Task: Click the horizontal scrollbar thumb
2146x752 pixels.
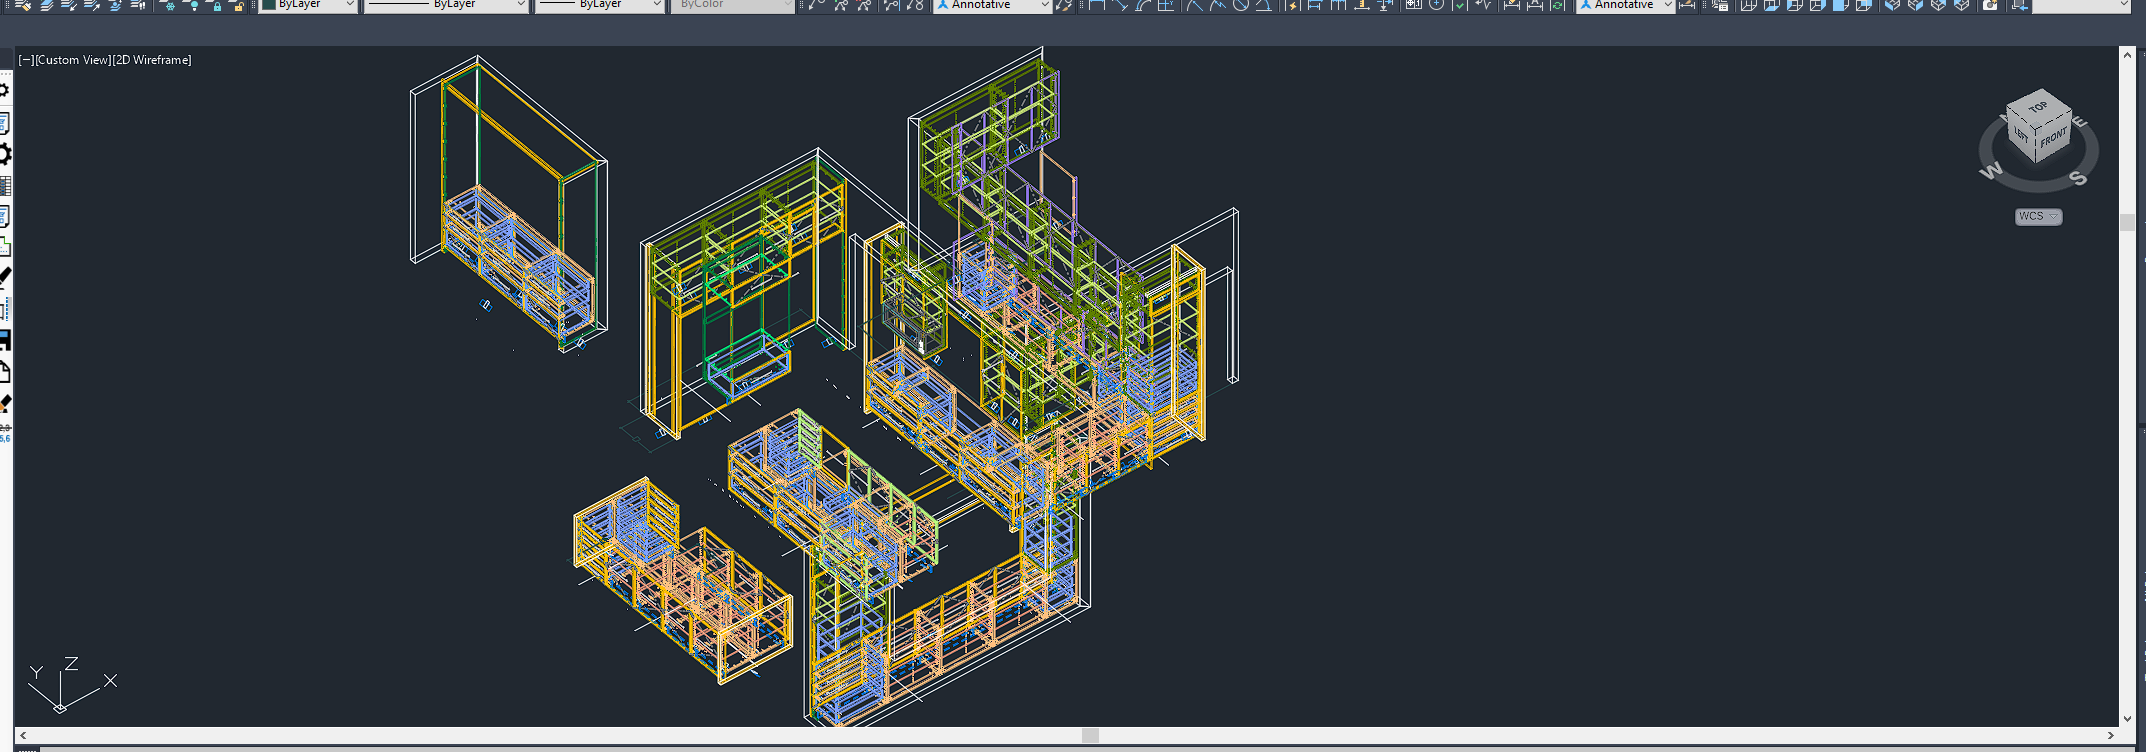Action: click(1090, 736)
